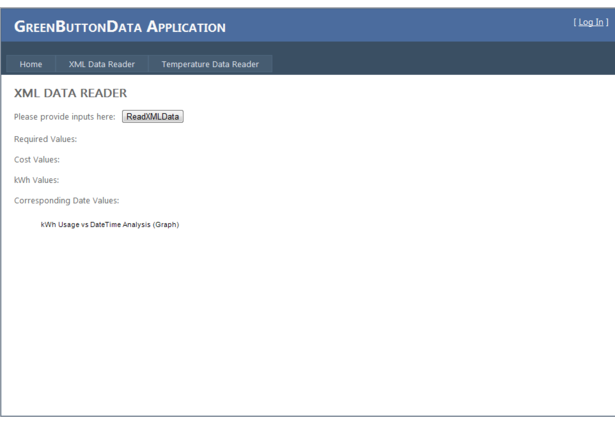
Task: Click the 'Please provide inputs here:' label
Action: (x=65, y=117)
